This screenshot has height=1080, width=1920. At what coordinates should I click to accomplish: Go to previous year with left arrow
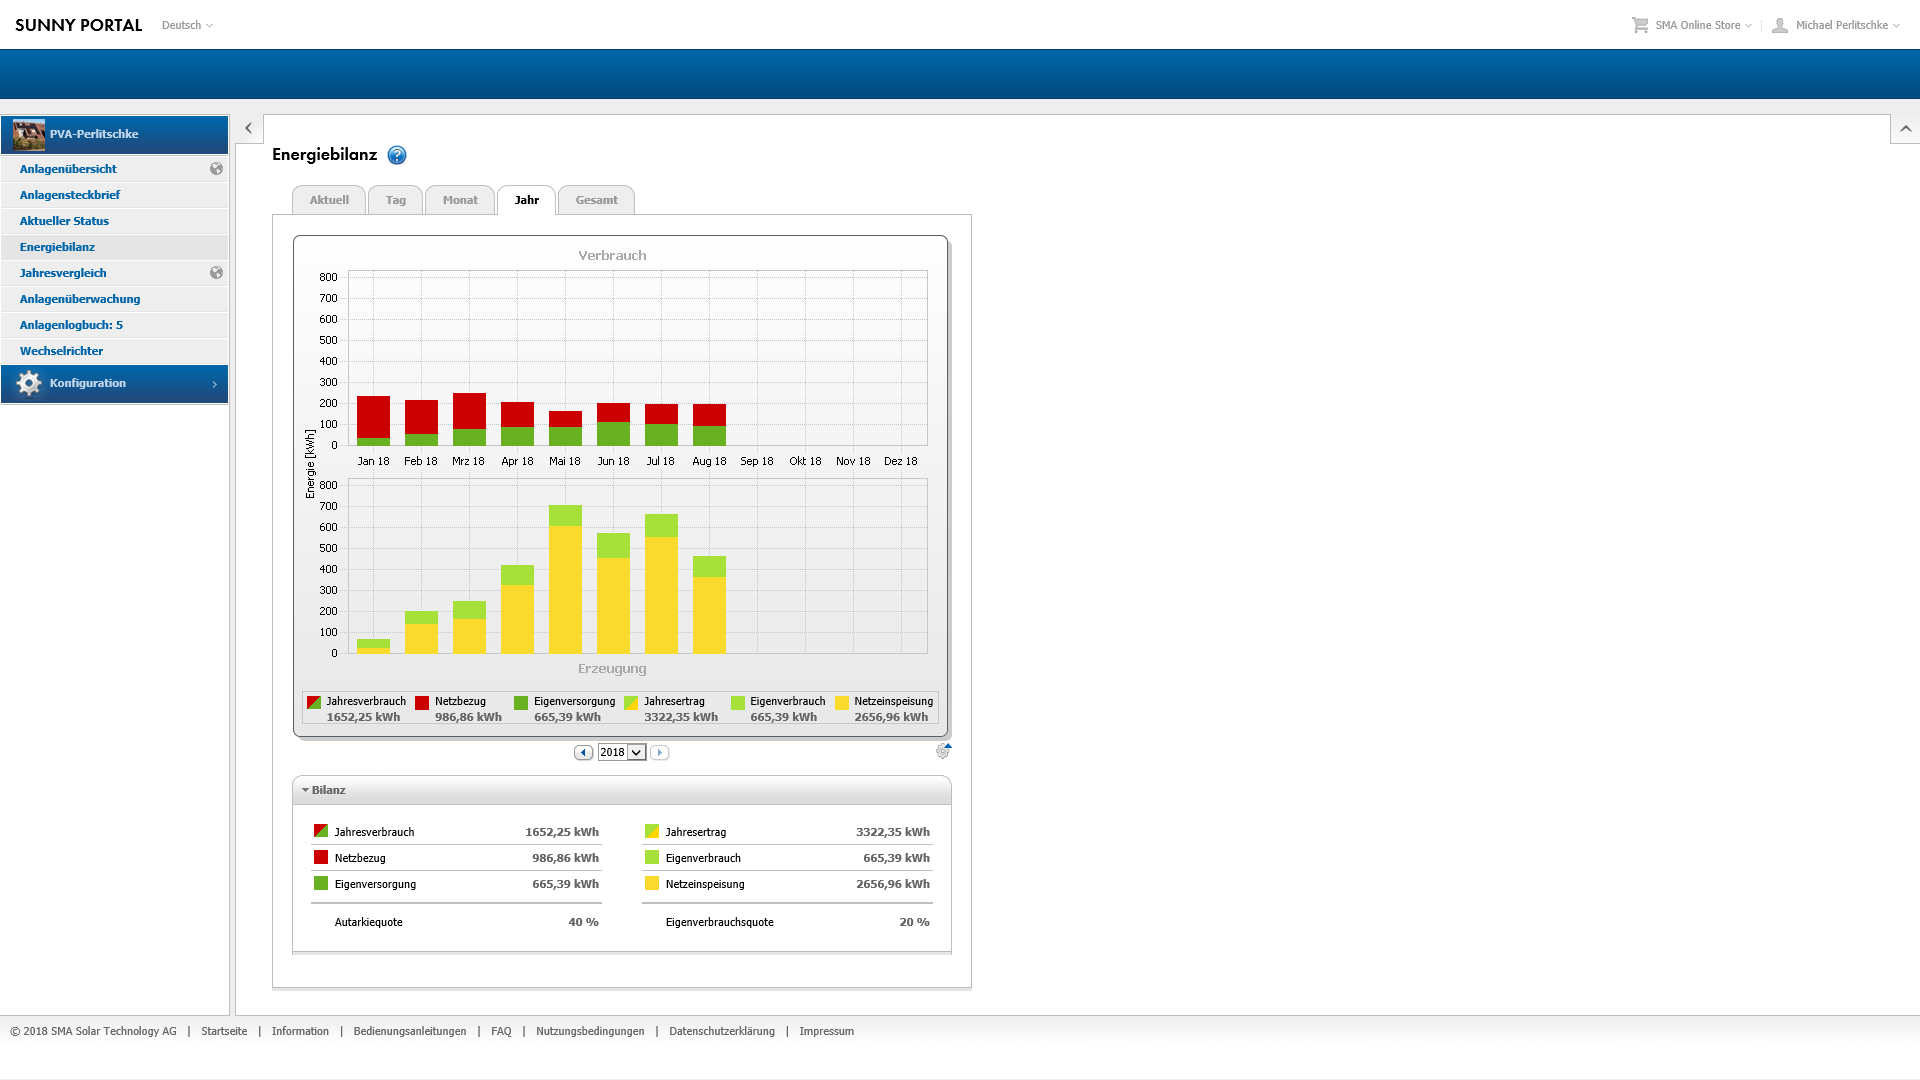pos(583,752)
